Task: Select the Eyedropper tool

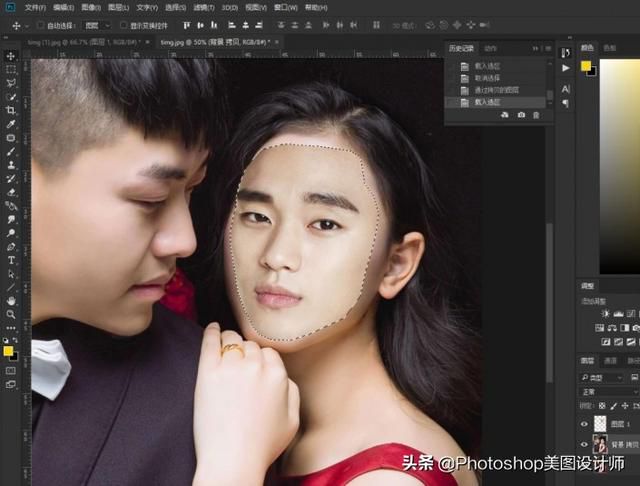Action: (11, 124)
